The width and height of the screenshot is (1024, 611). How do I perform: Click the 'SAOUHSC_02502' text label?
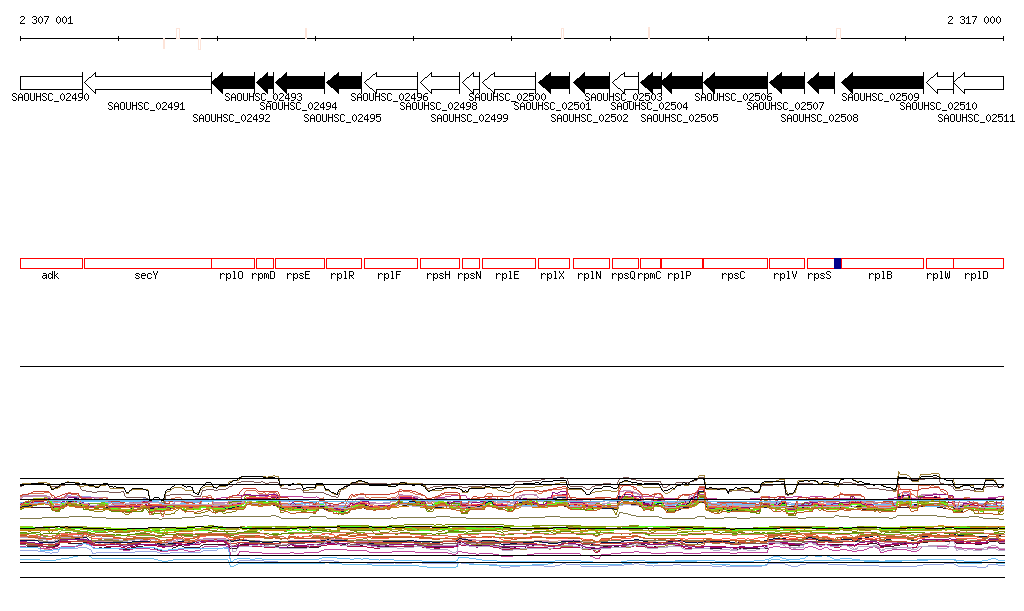point(589,118)
